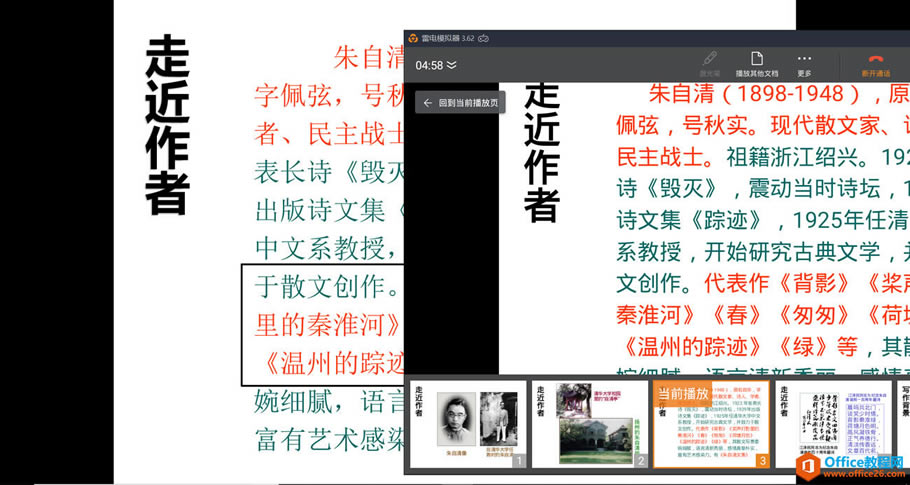Screen dimensions: 910x485
Task: Click 表长诗《毁灭 text in background slide
Action: tap(328, 172)
